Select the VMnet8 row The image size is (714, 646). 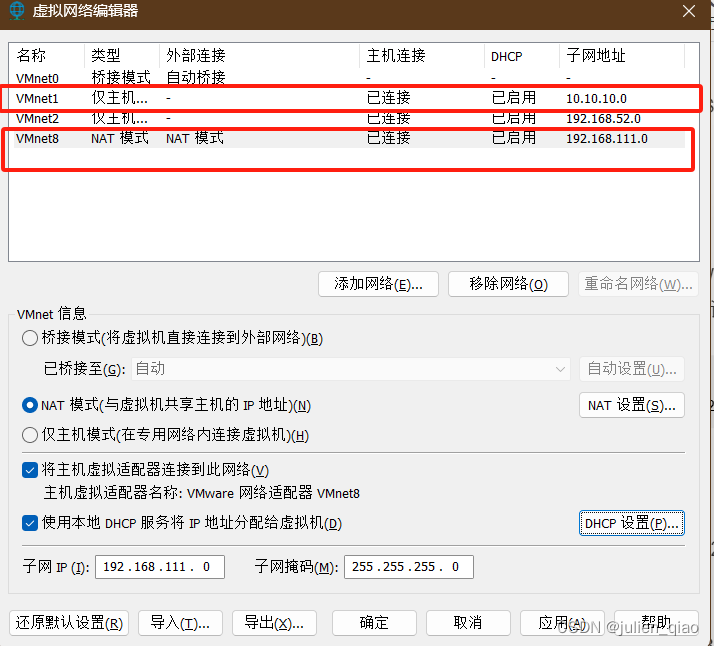(350, 138)
